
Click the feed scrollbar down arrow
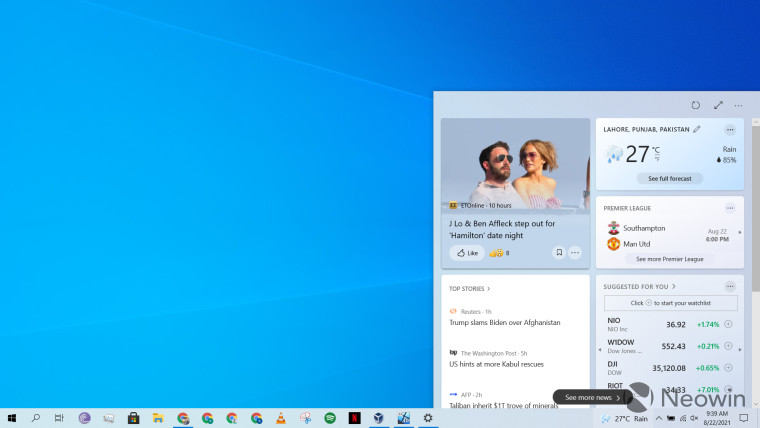pyautogui.click(x=756, y=403)
